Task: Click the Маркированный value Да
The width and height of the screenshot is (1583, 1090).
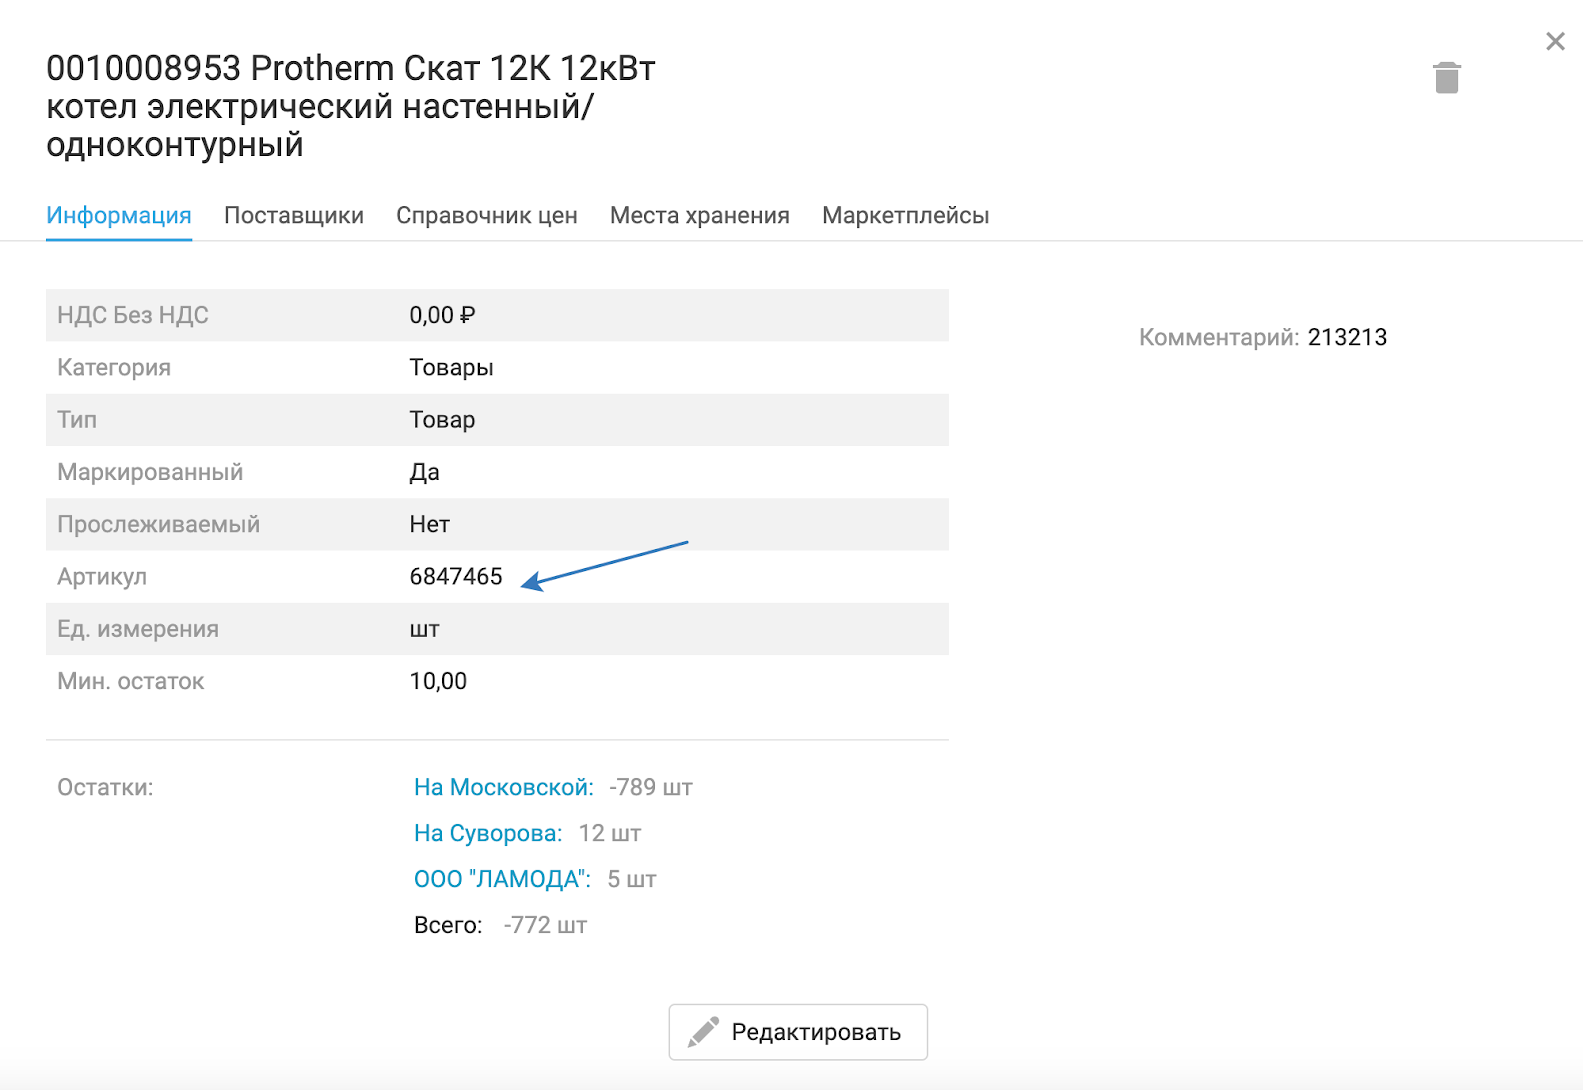Action: pos(424,472)
